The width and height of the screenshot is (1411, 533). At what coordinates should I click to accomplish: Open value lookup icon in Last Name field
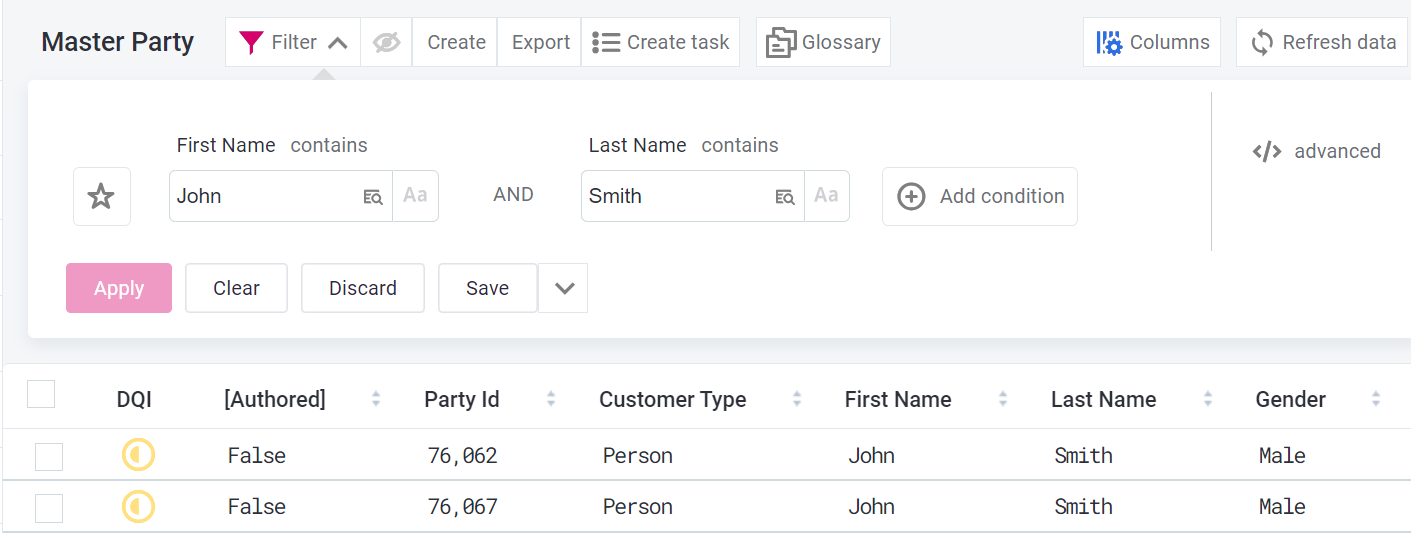point(785,197)
